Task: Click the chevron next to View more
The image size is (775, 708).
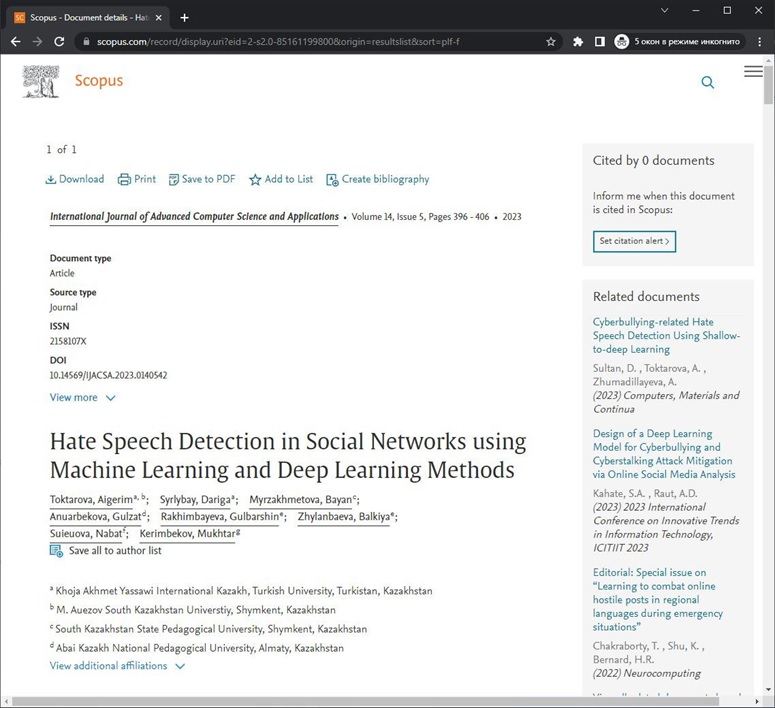Action: coord(111,398)
